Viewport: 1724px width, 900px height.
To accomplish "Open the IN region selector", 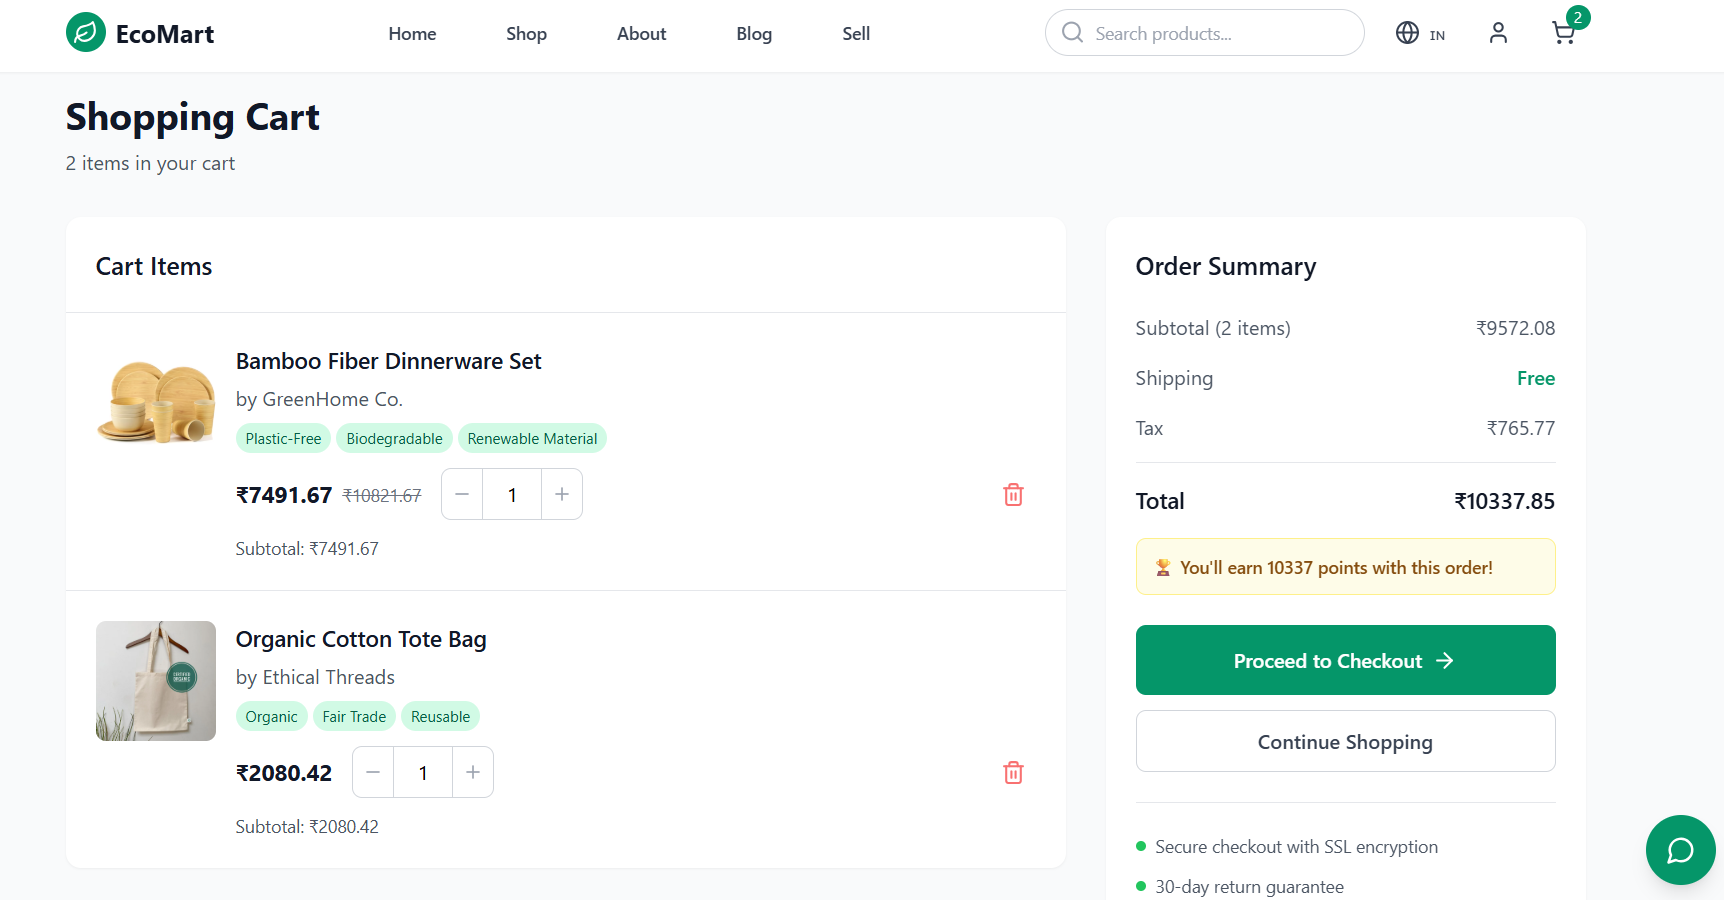I will 1438,34.
